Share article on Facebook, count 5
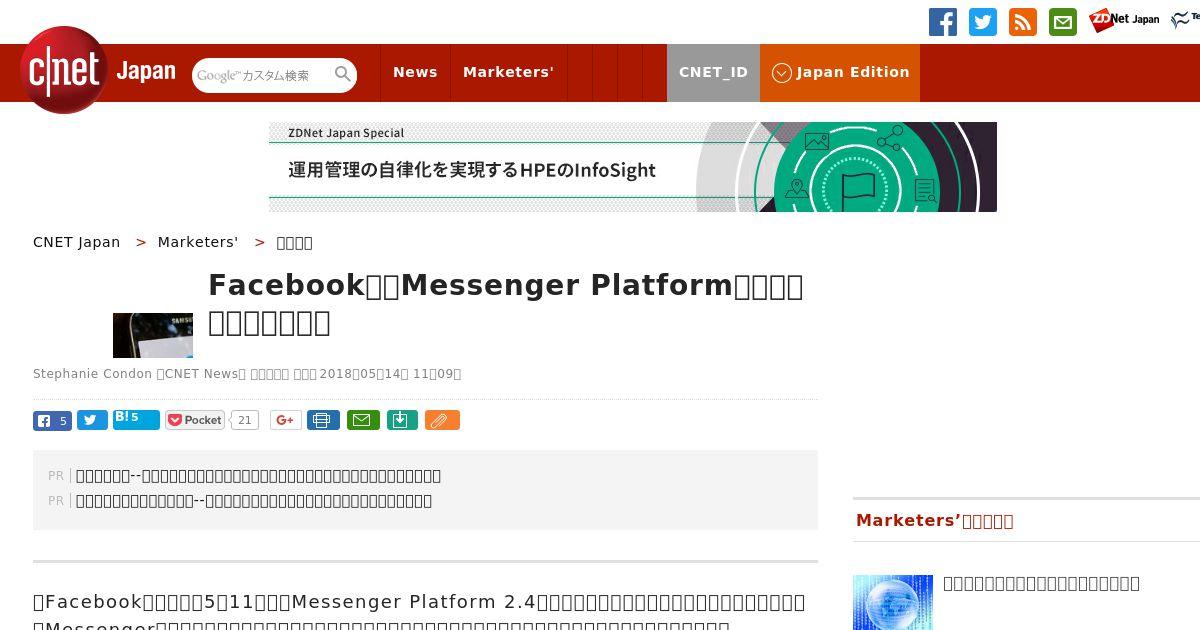 52,420
